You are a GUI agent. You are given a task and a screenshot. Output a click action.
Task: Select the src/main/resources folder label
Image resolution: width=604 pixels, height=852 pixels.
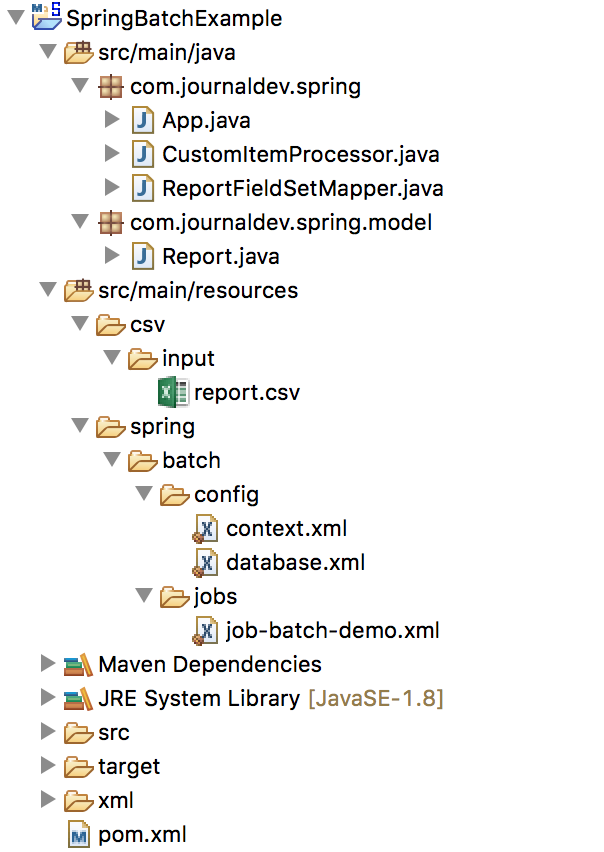(198, 291)
